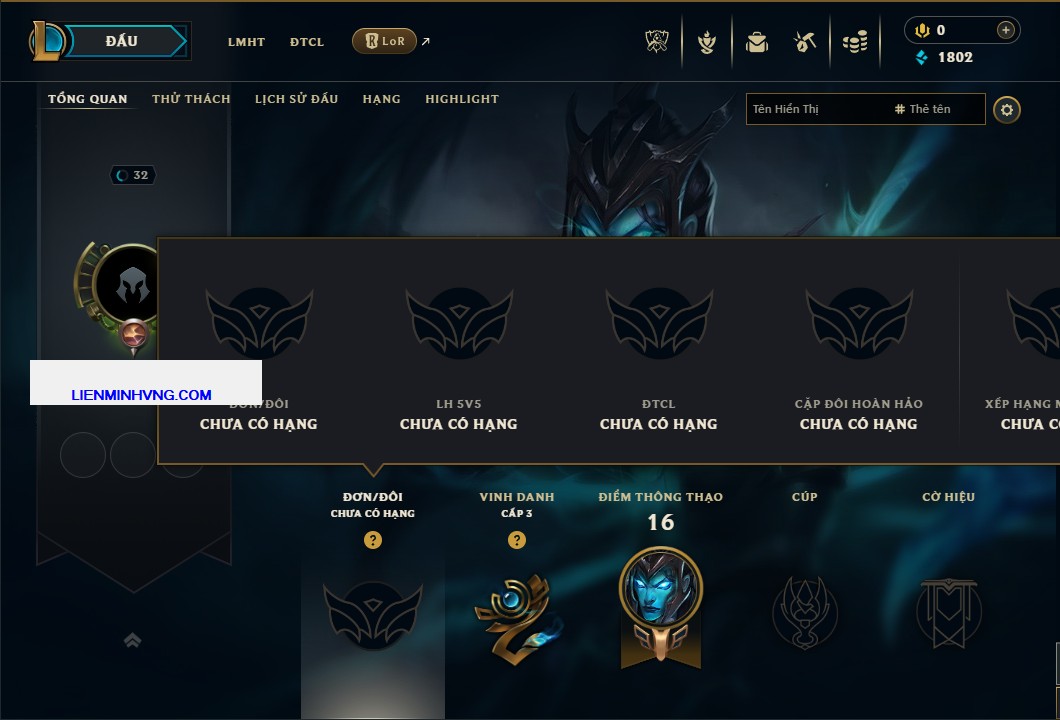1060x720 pixels.
Task: Open the HẠNG tab
Action: (x=381, y=99)
